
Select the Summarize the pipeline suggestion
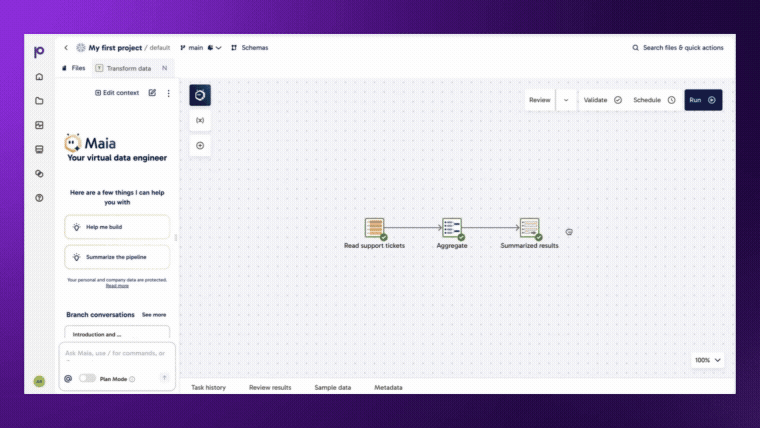point(117,257)
